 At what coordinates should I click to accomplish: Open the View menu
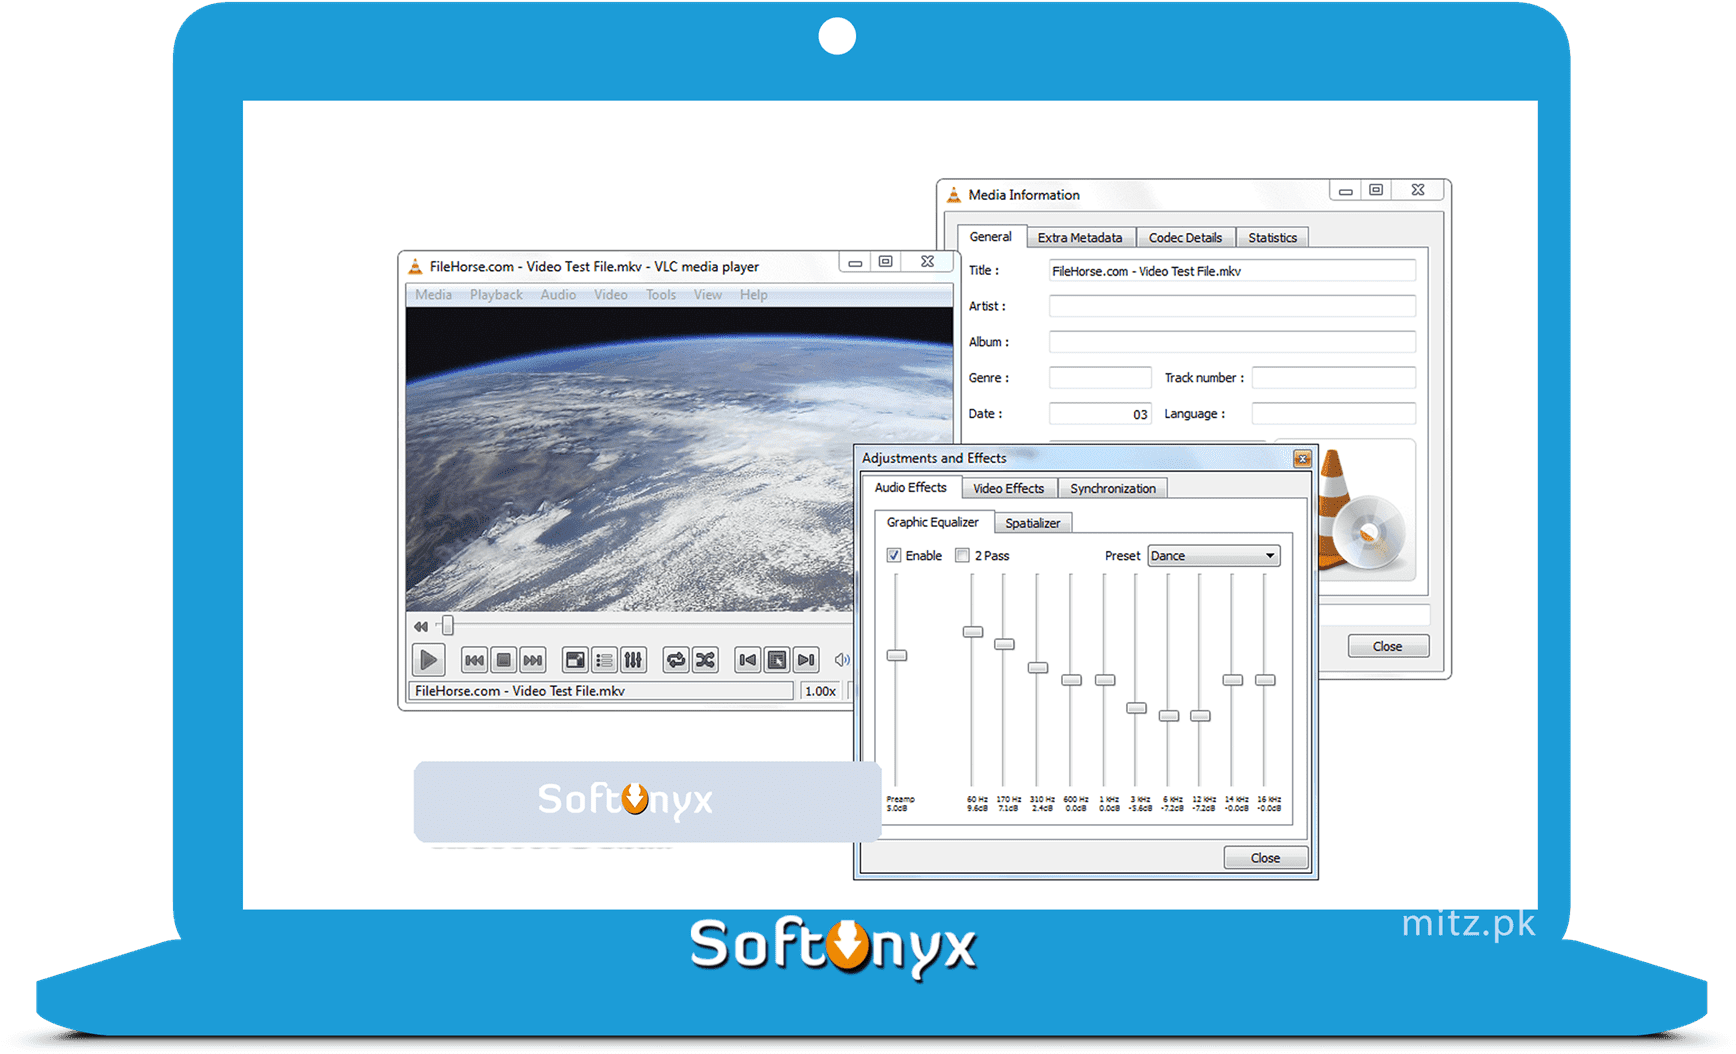(x=708, y=295)
